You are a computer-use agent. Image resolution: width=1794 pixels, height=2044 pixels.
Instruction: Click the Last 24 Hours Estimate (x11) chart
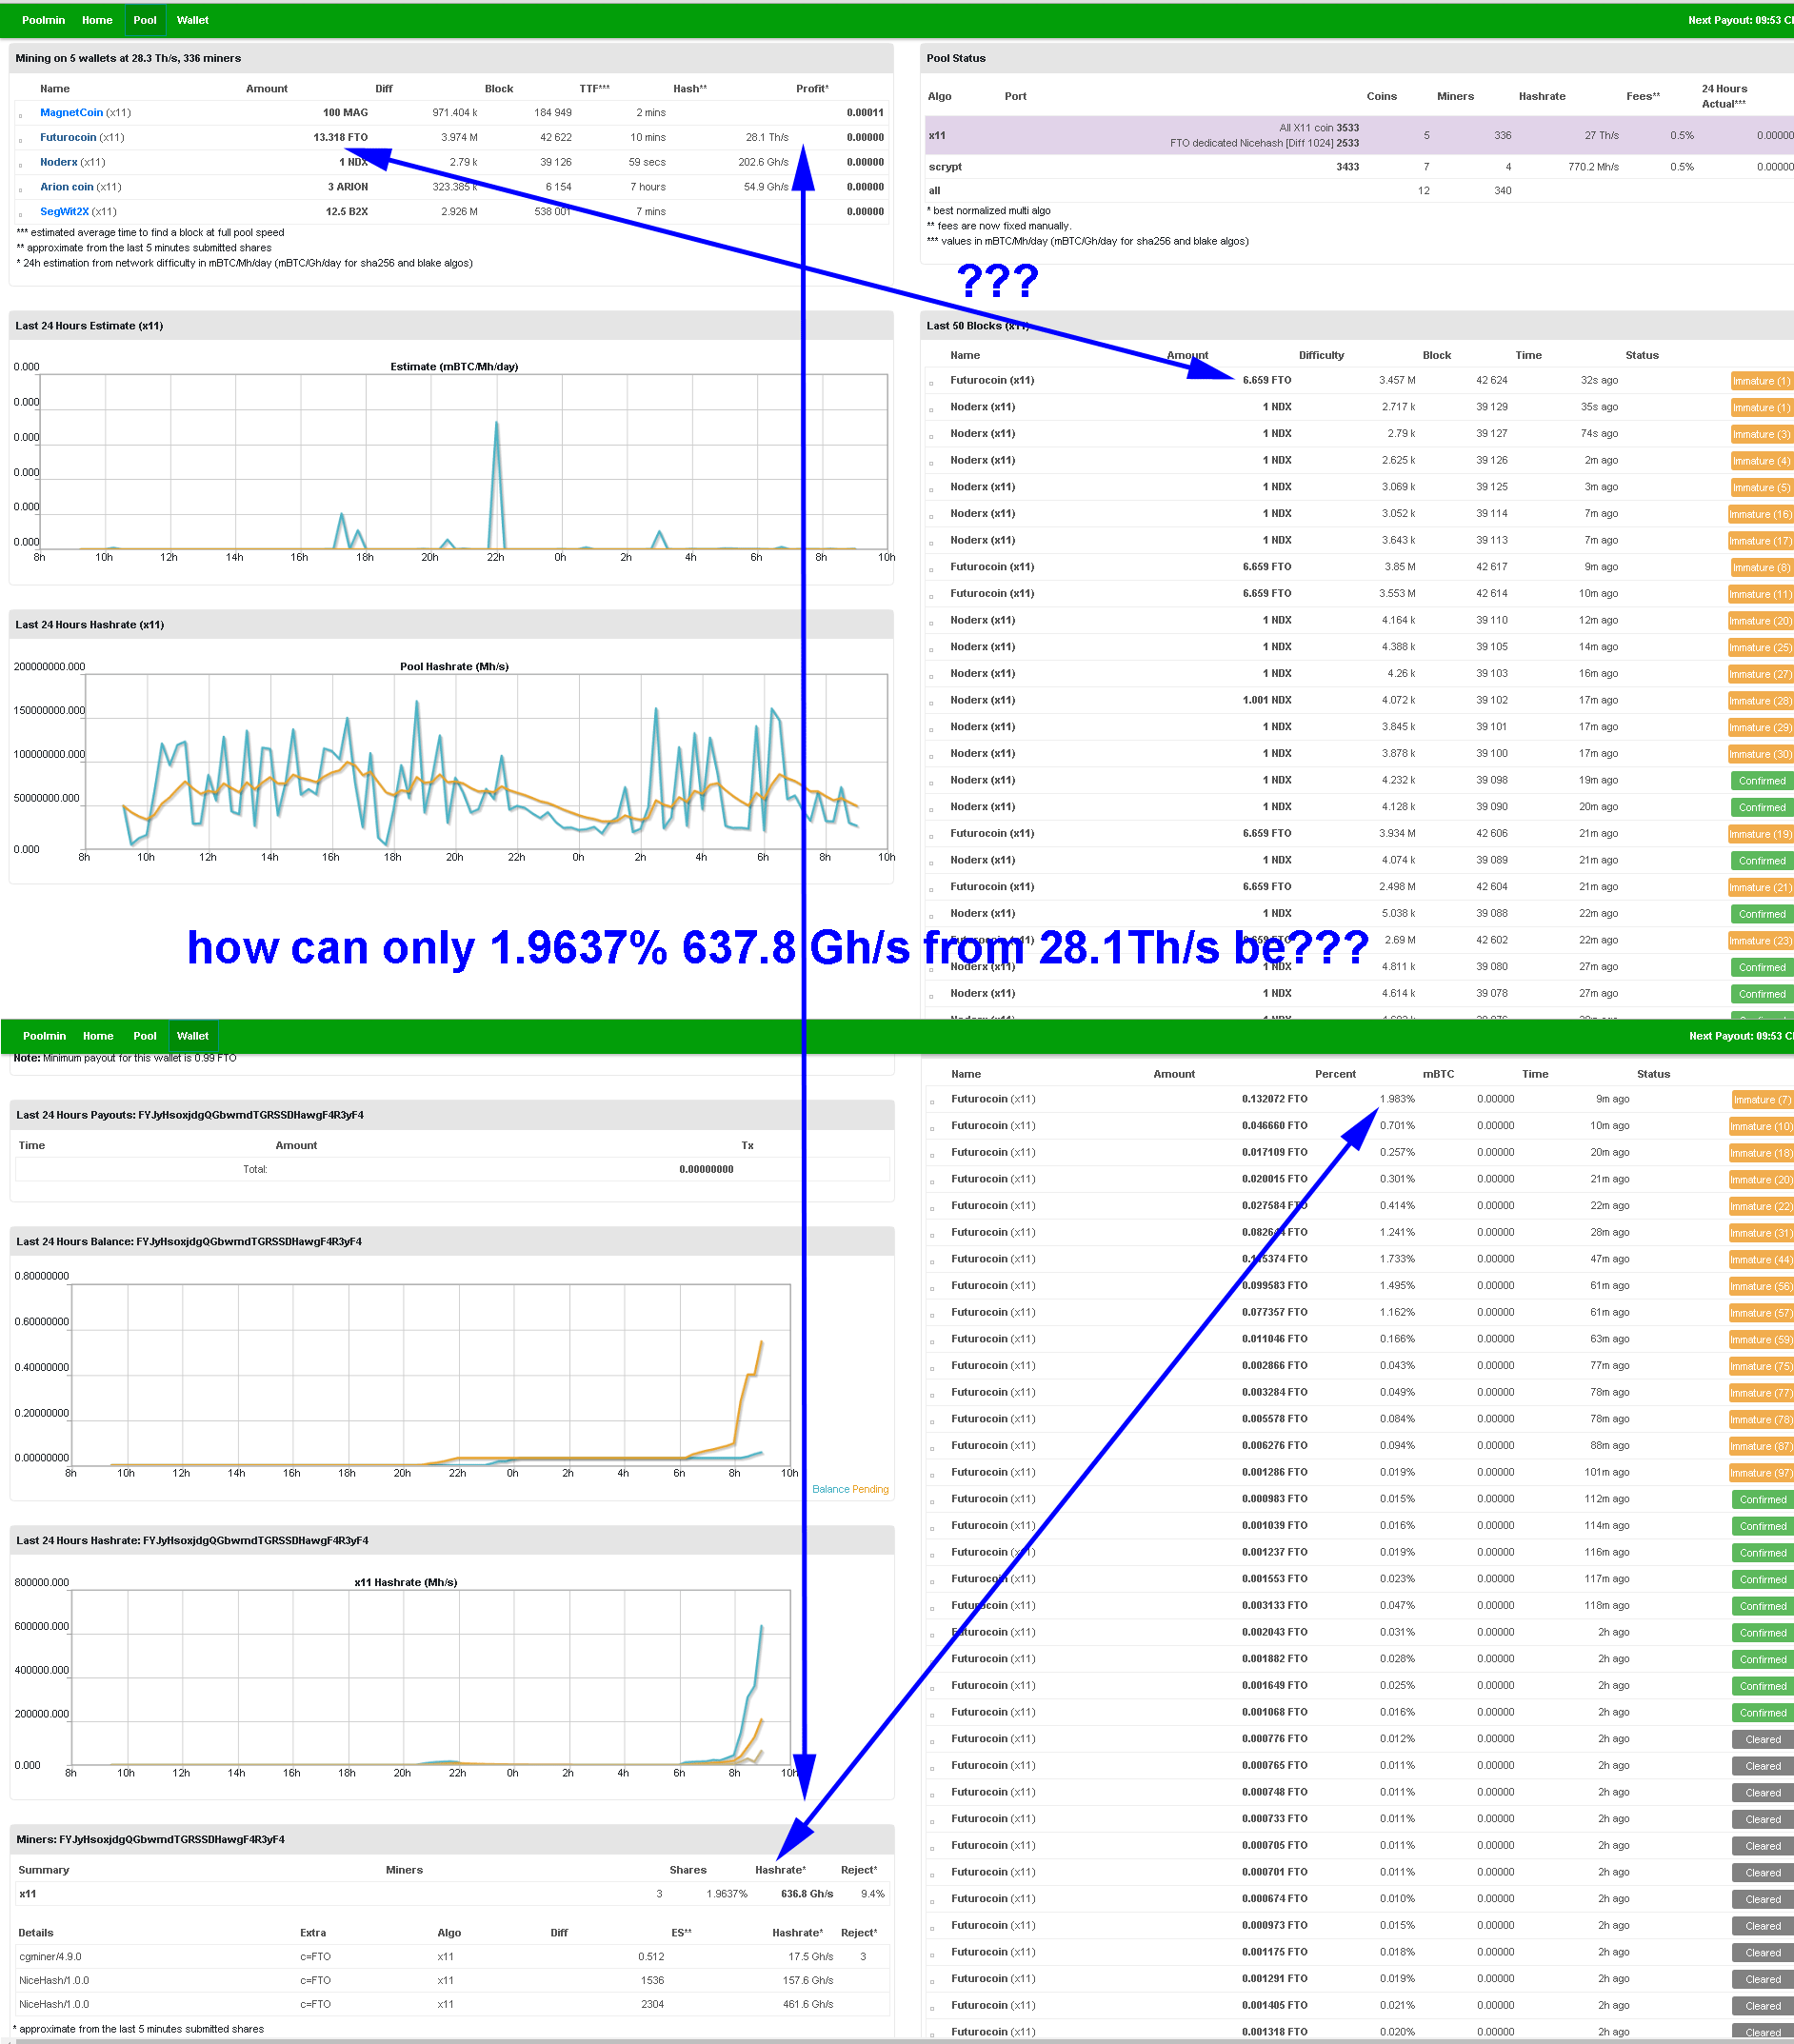pyautogui.click(x=463, y=461)
